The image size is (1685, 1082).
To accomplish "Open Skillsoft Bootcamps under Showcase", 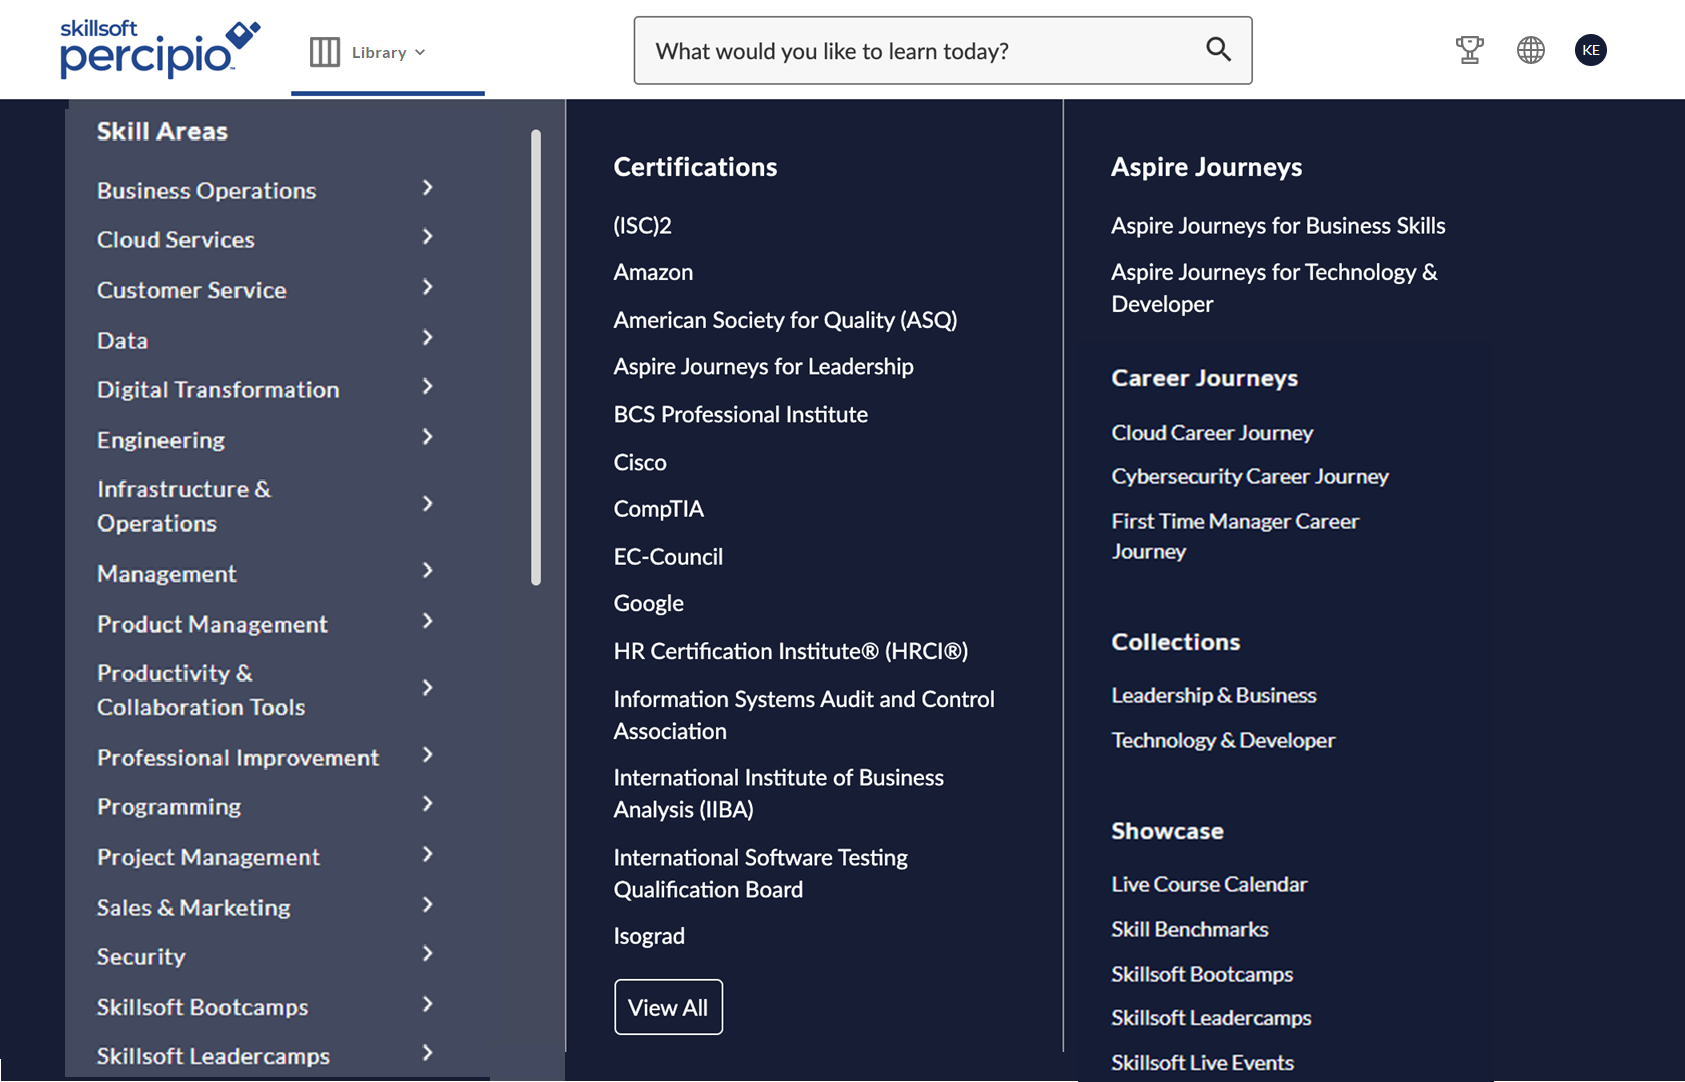I will point(1202,975).
